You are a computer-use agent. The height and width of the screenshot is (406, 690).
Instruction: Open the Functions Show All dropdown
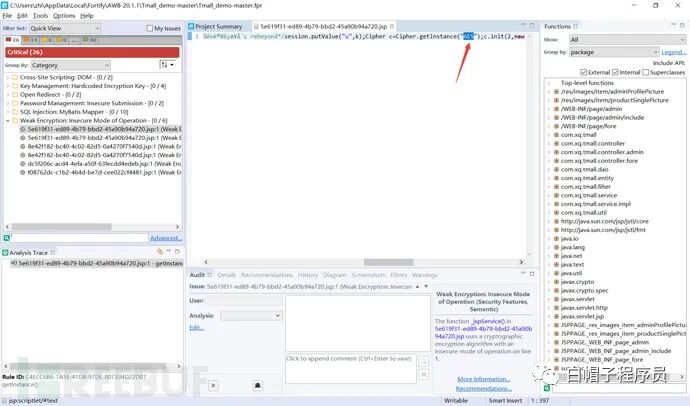[x=628, y=40]
